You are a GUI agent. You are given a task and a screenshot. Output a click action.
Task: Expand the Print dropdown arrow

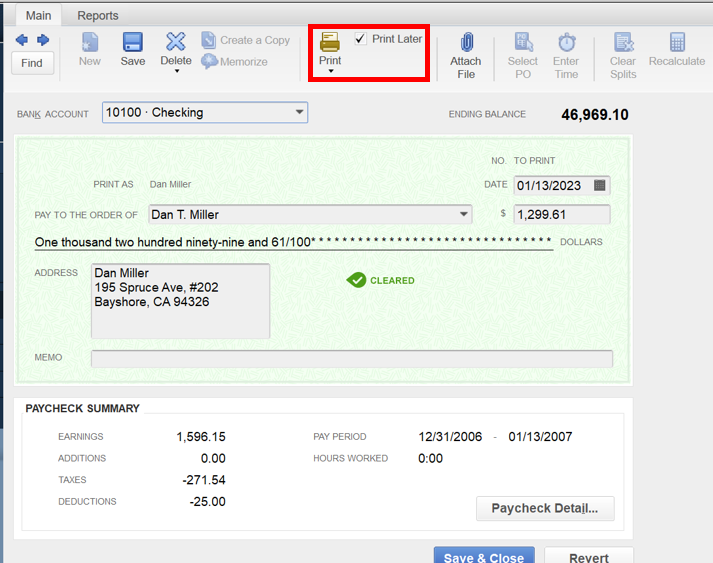tap(331, 71)
